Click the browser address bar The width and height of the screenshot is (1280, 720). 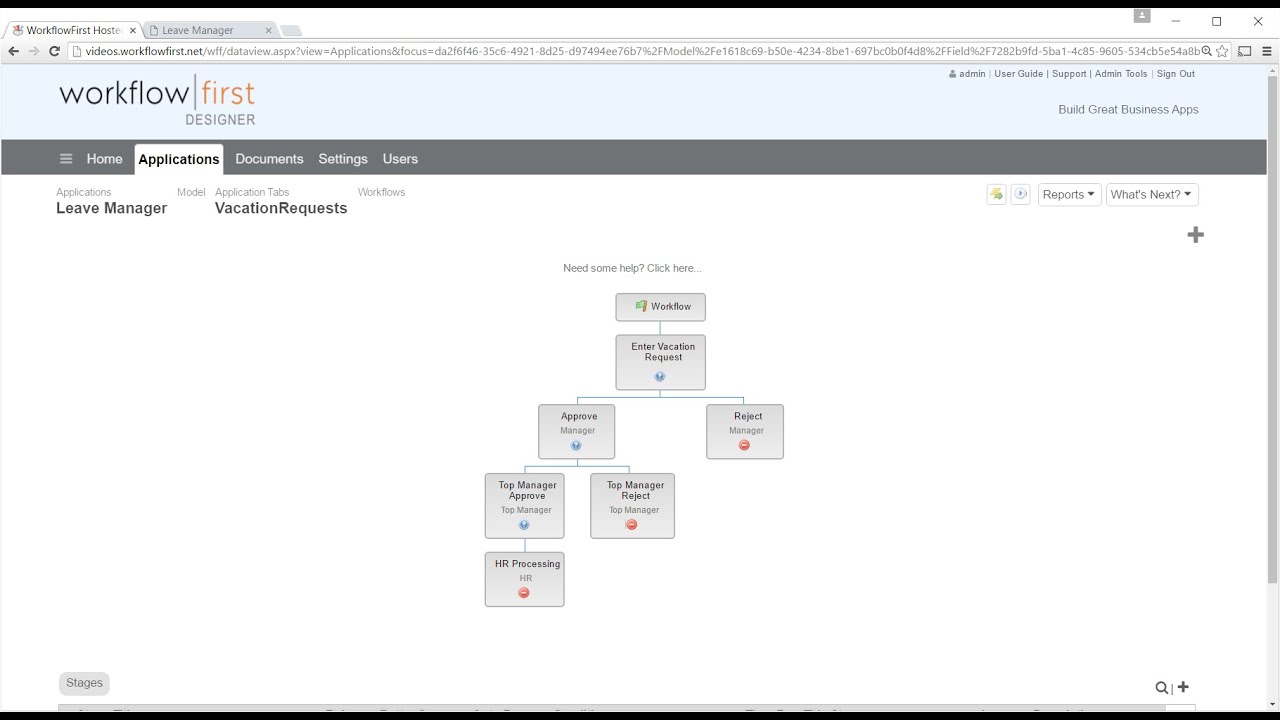(640, 51)
